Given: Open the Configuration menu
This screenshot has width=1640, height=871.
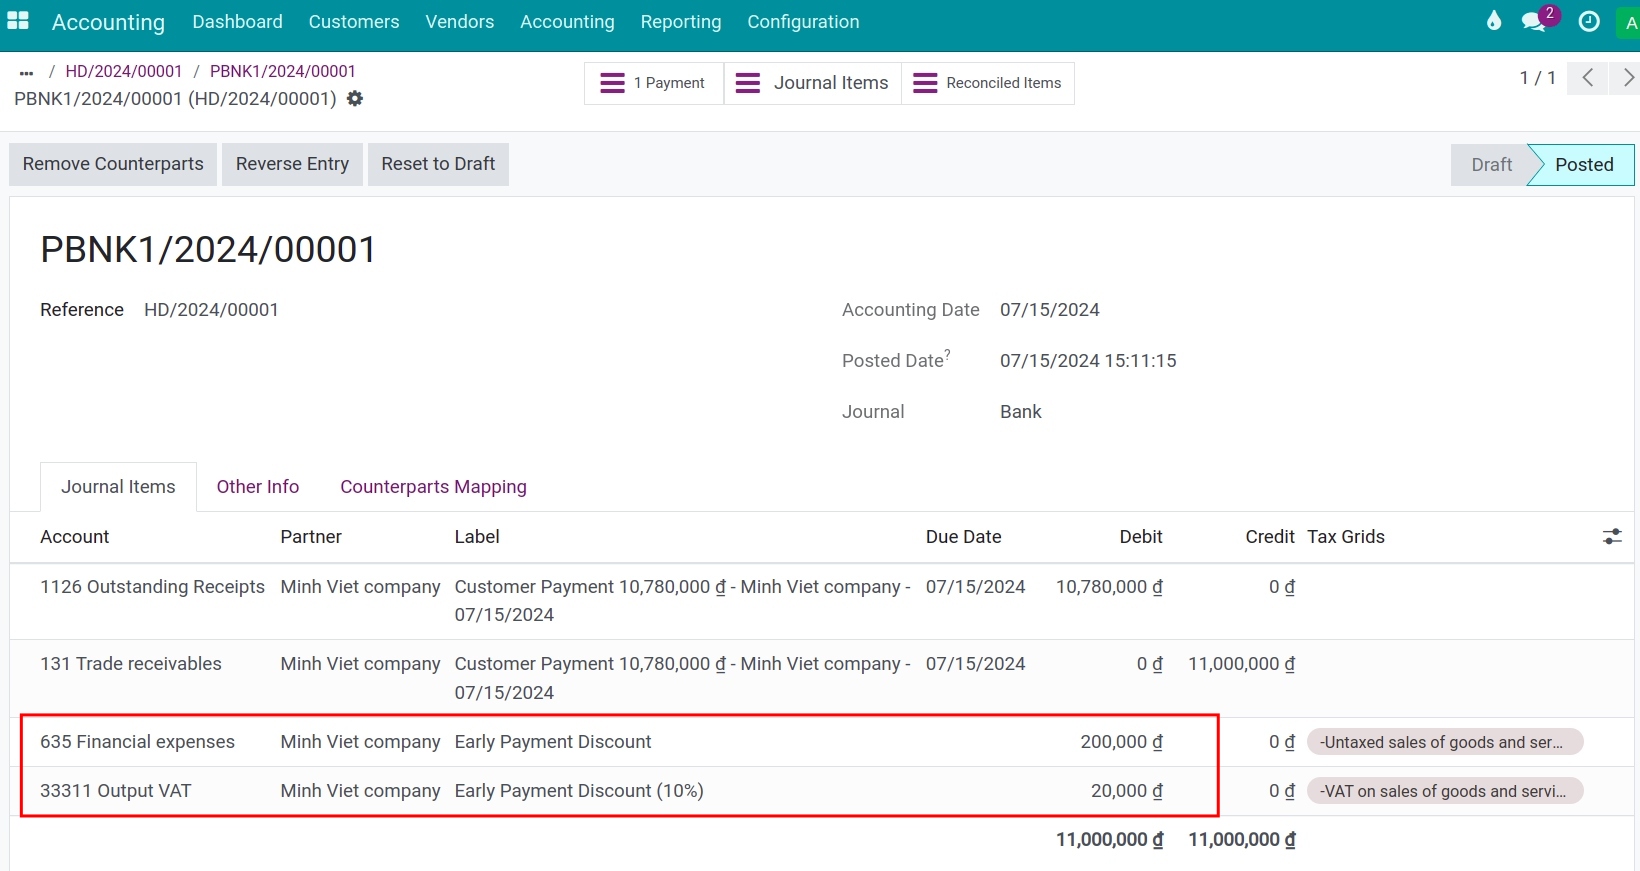Looking at the screenshot, I should [x=803, y=22].
